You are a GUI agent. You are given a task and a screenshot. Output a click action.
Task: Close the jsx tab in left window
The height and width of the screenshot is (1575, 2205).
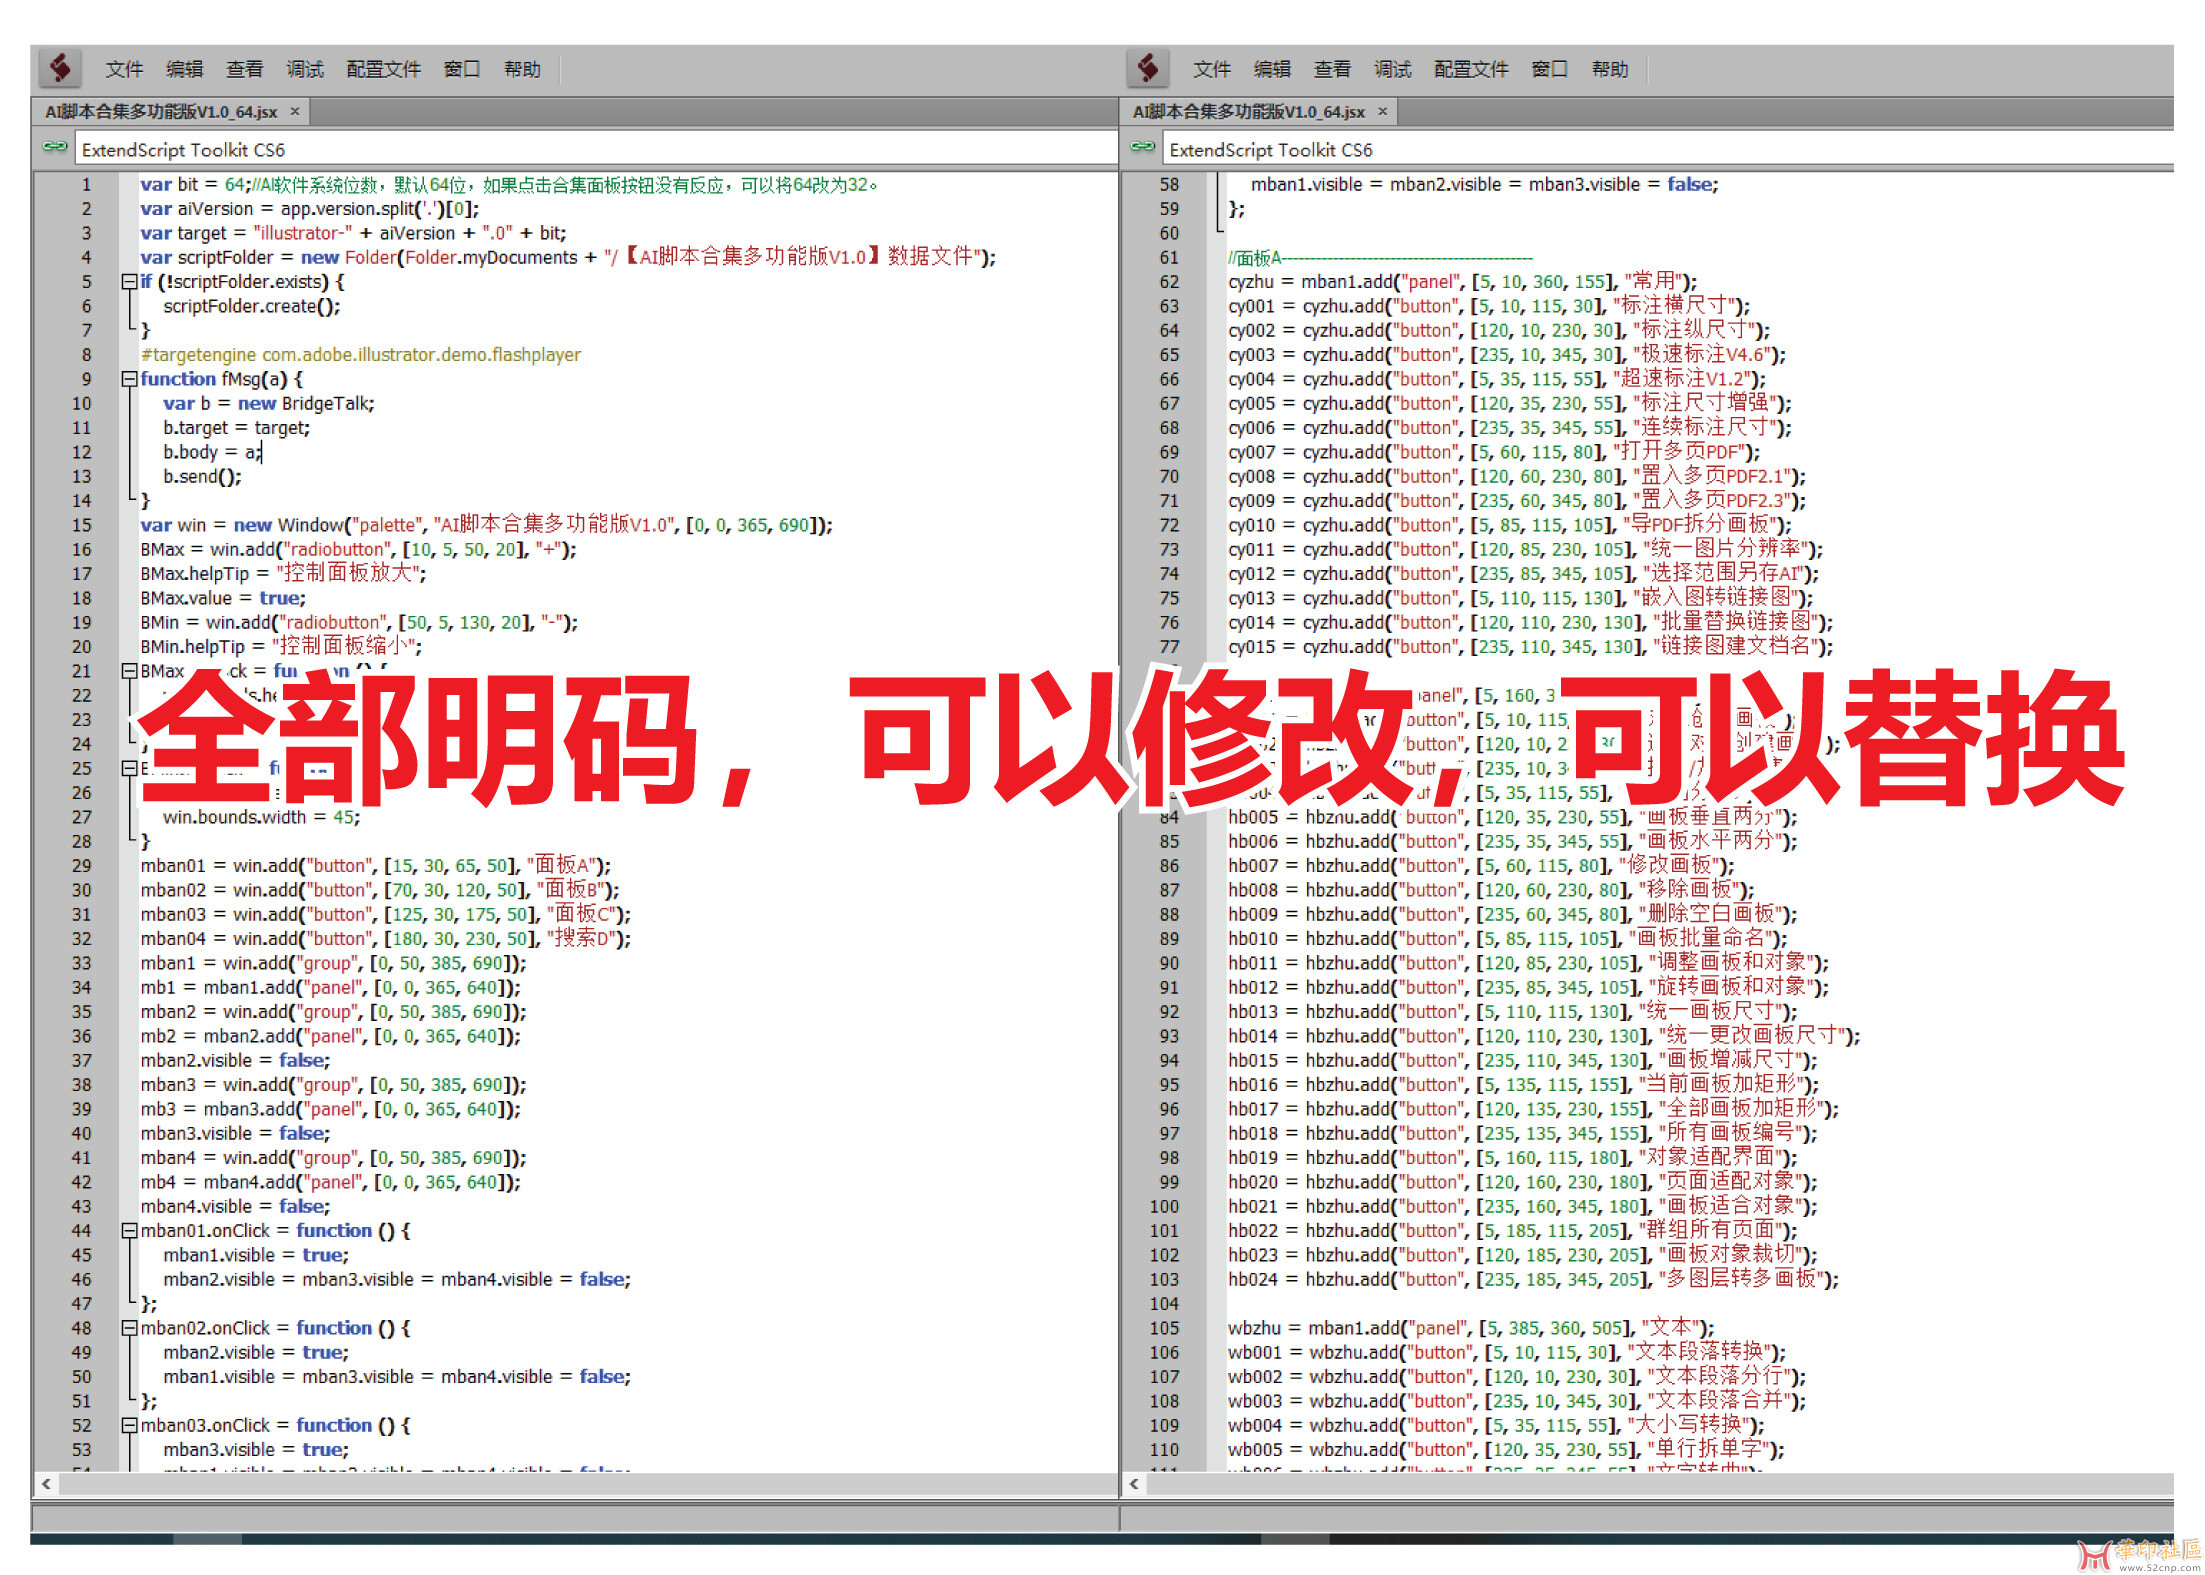[x=295, y=111]
